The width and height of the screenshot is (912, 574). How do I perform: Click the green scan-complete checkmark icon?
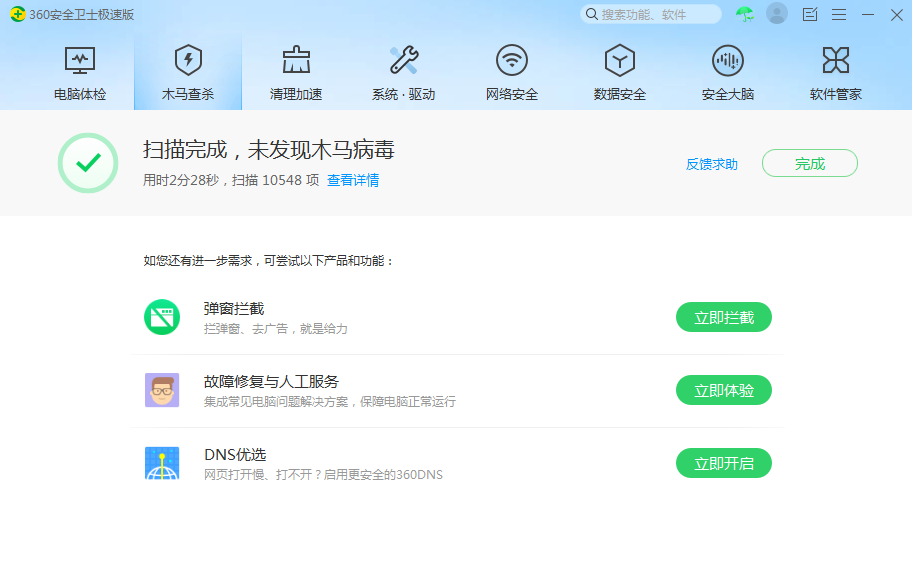(x=88, y=163)
